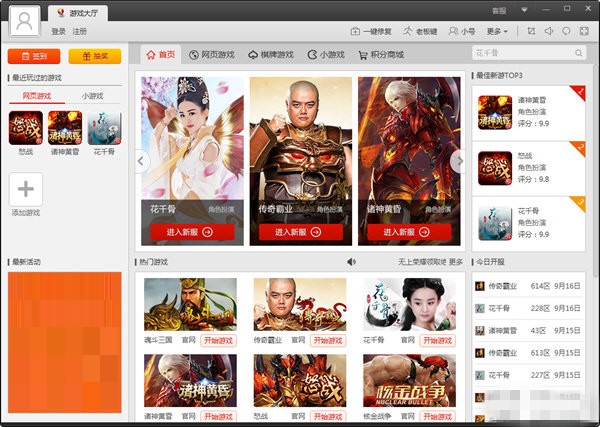Click the plus 添加游戏 add game button

26,189
